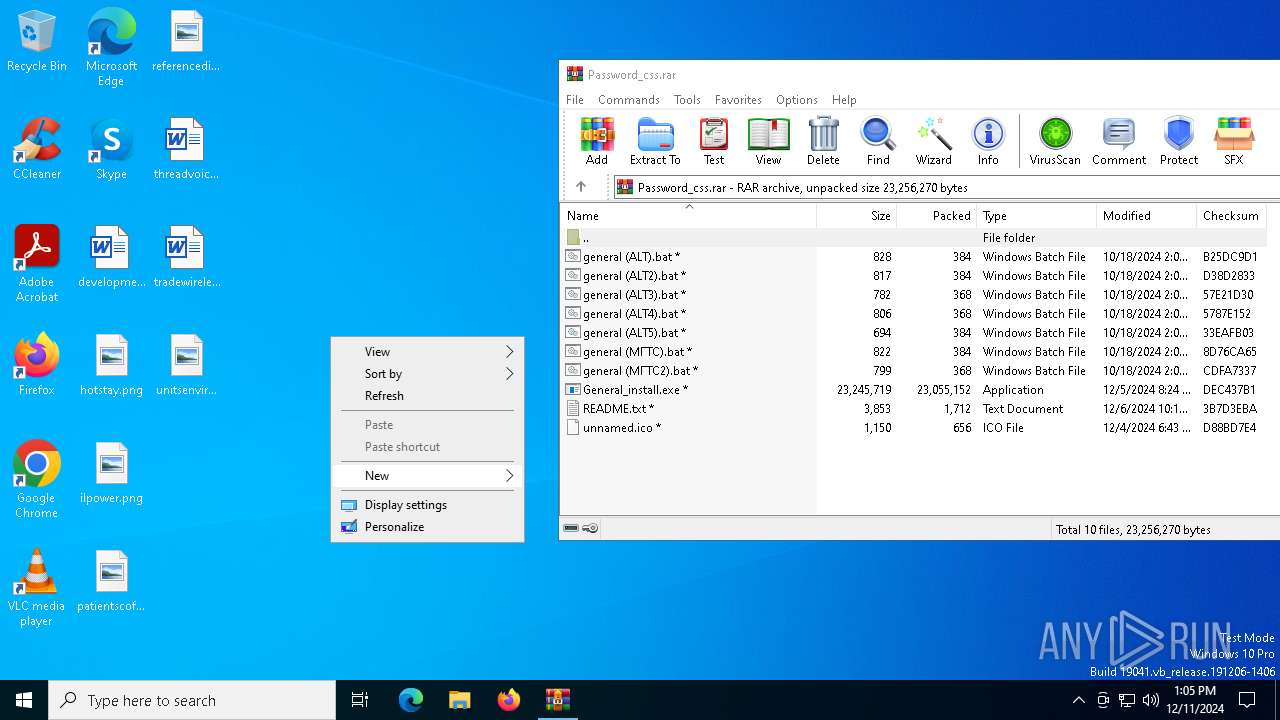Open the Find magnifier tool
Image resolution: width=1280 pixels, height=720 pixels.
878,141
